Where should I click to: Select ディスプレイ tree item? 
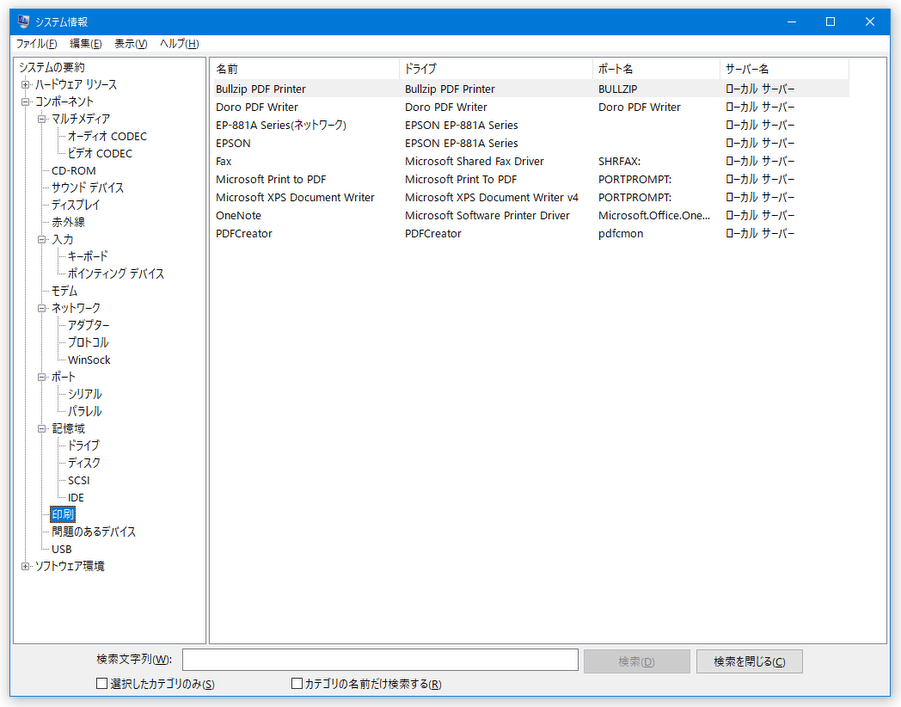(x=75, y=205)
